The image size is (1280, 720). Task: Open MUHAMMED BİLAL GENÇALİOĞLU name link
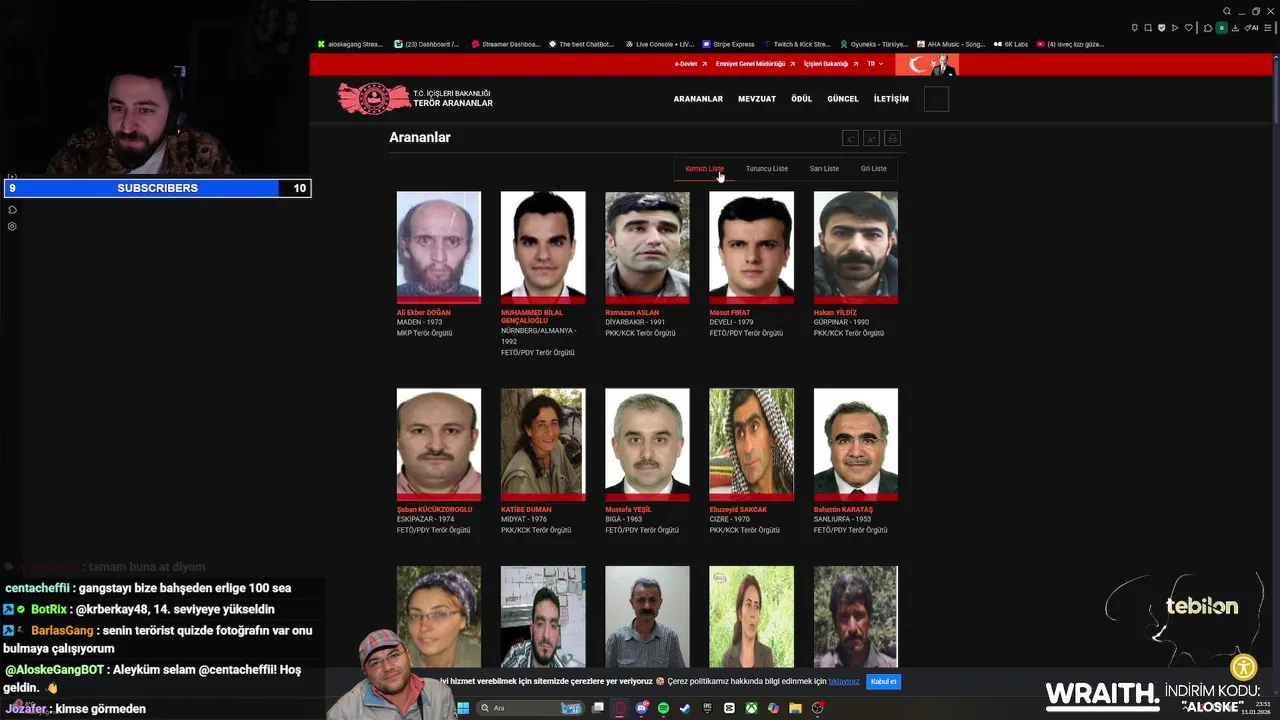532,317
